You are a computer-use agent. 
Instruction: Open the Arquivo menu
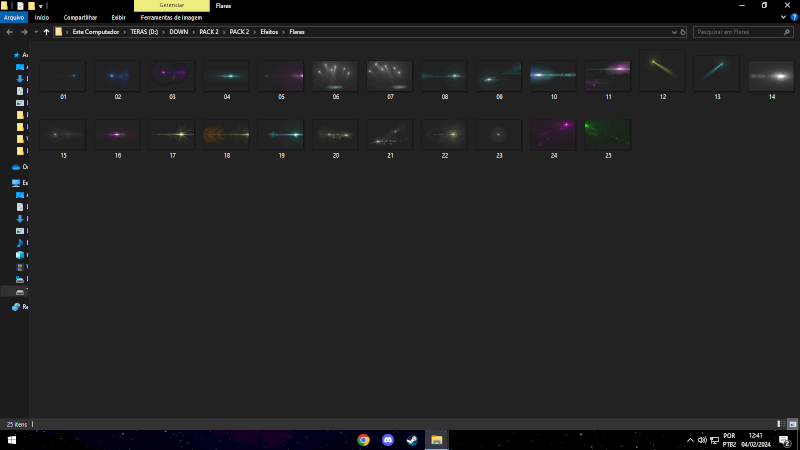coord(14,17)
